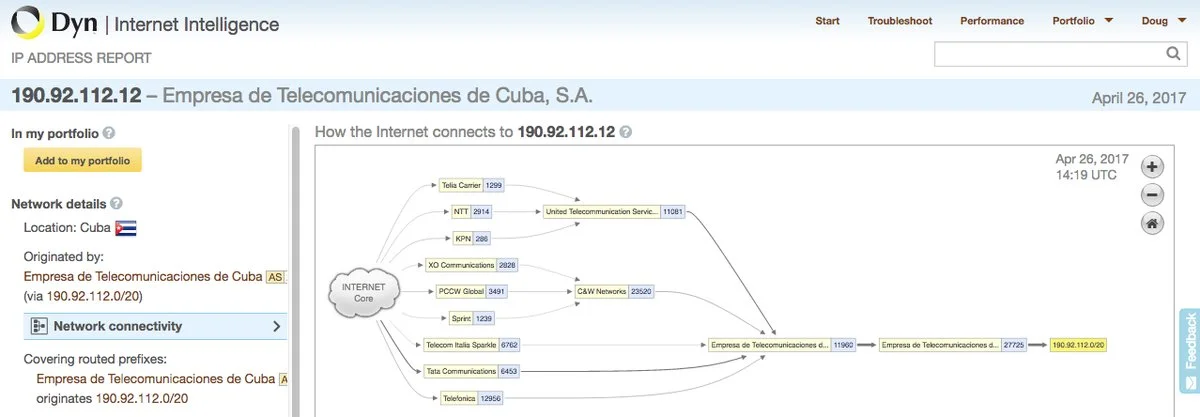Click the Dyn logo icon

click(x=27, y=22)
